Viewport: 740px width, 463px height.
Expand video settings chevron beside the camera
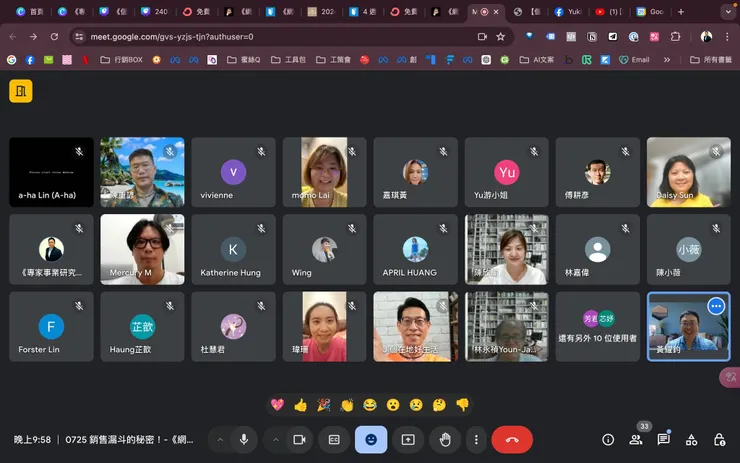click(276, 439)
